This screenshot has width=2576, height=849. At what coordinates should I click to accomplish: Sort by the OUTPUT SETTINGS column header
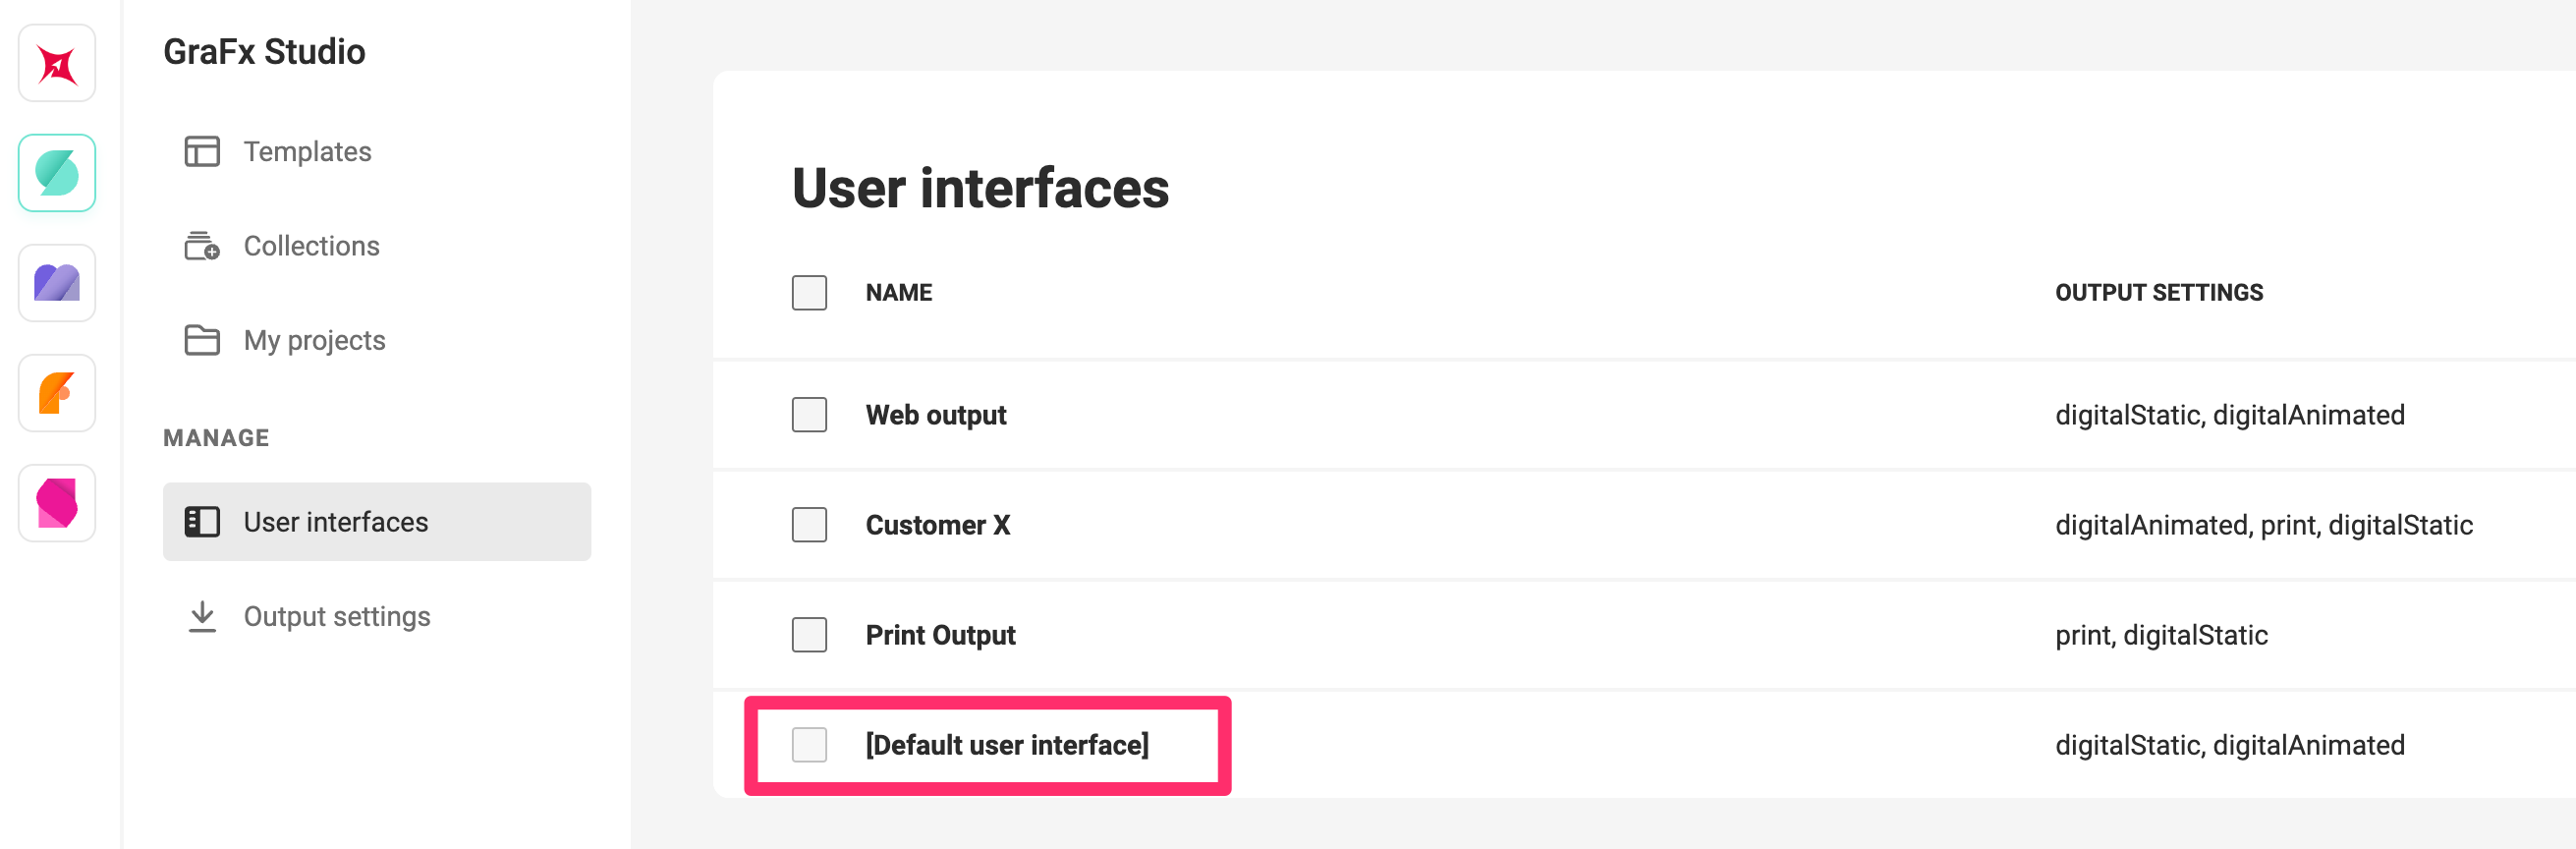click(x=2159, y=293)
